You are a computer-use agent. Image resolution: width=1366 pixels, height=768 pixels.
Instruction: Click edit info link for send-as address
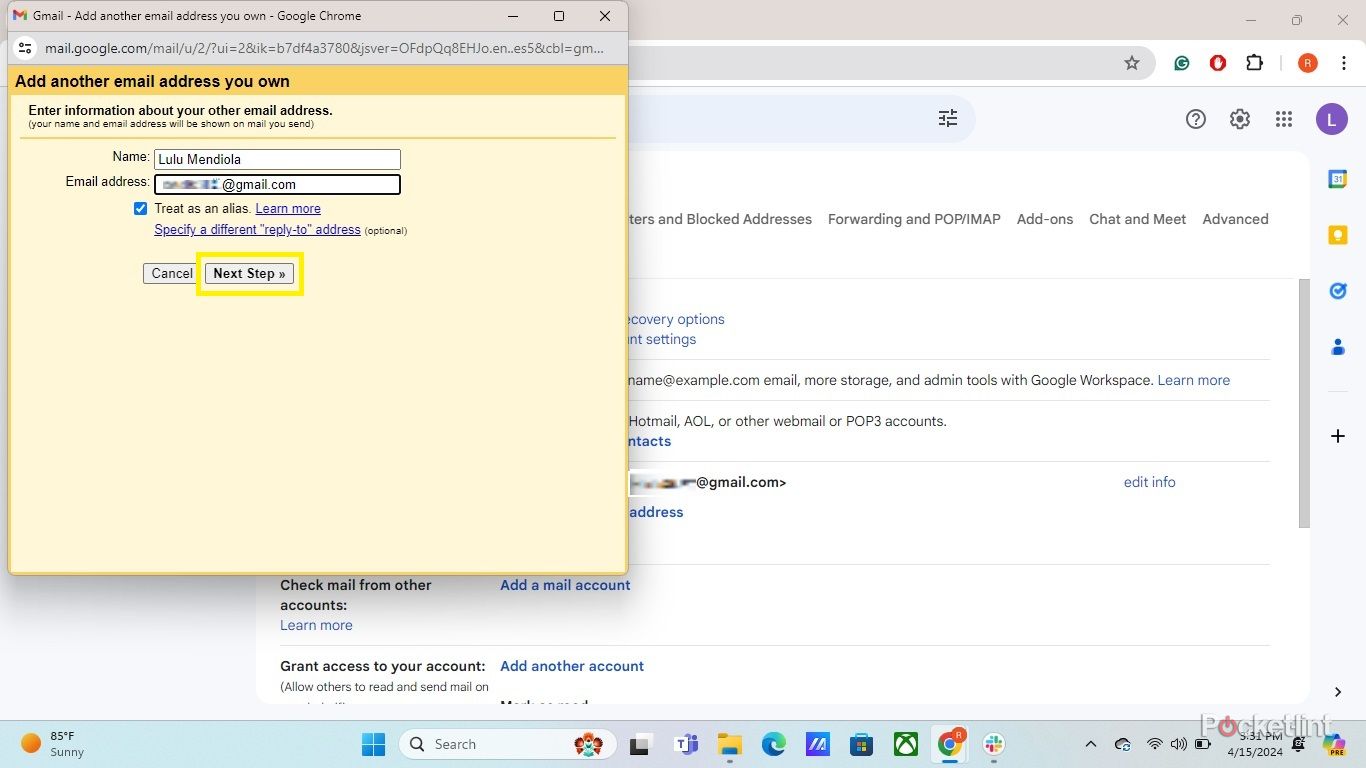point(1150,482)
